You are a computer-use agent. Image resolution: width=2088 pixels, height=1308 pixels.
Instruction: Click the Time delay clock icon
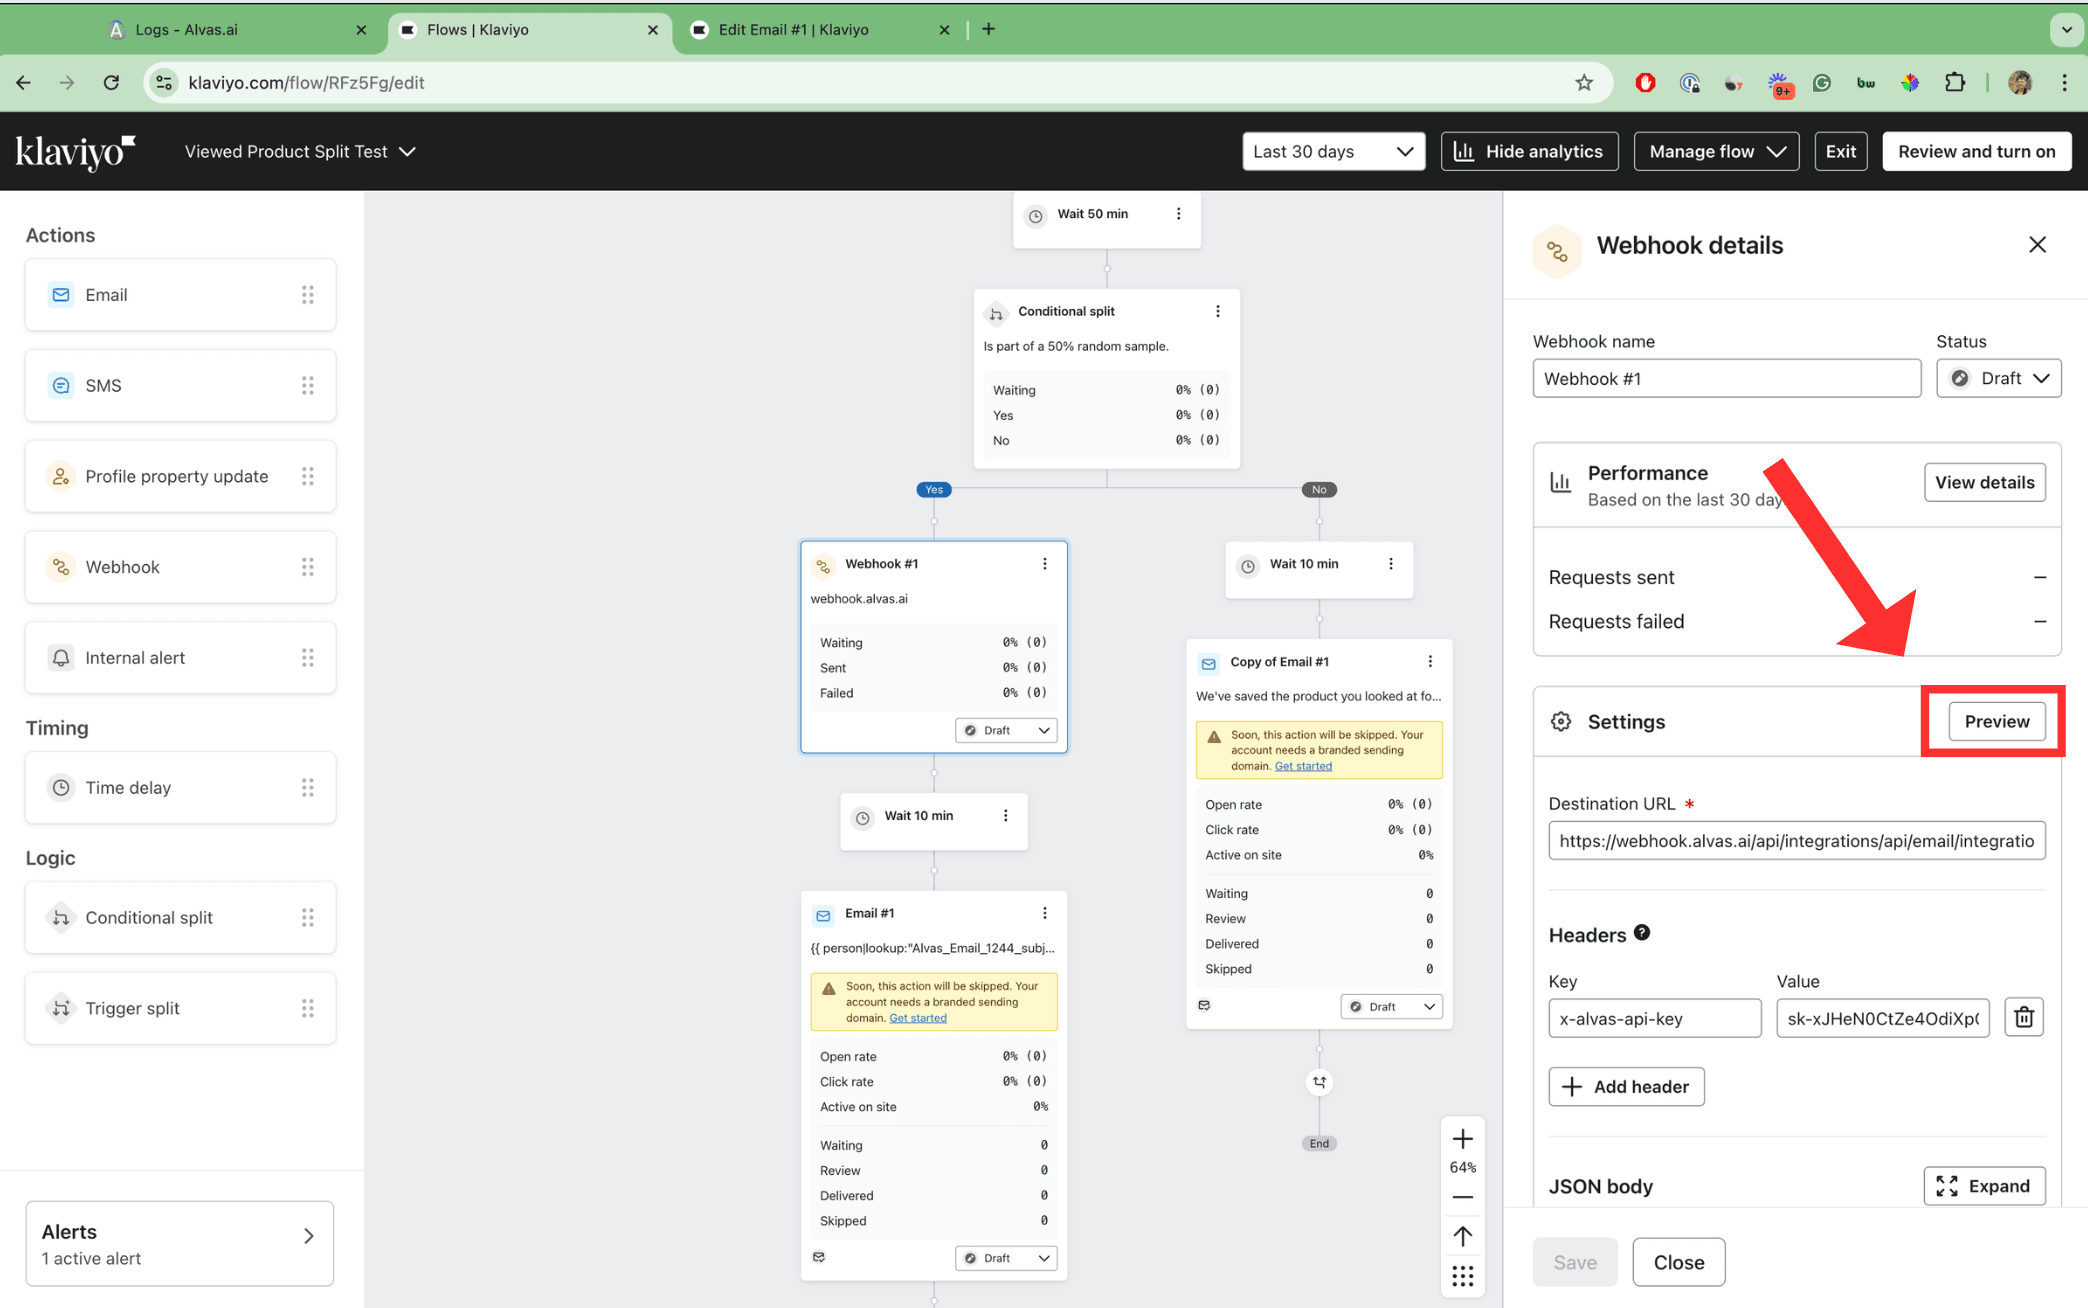tap(61, 788)
